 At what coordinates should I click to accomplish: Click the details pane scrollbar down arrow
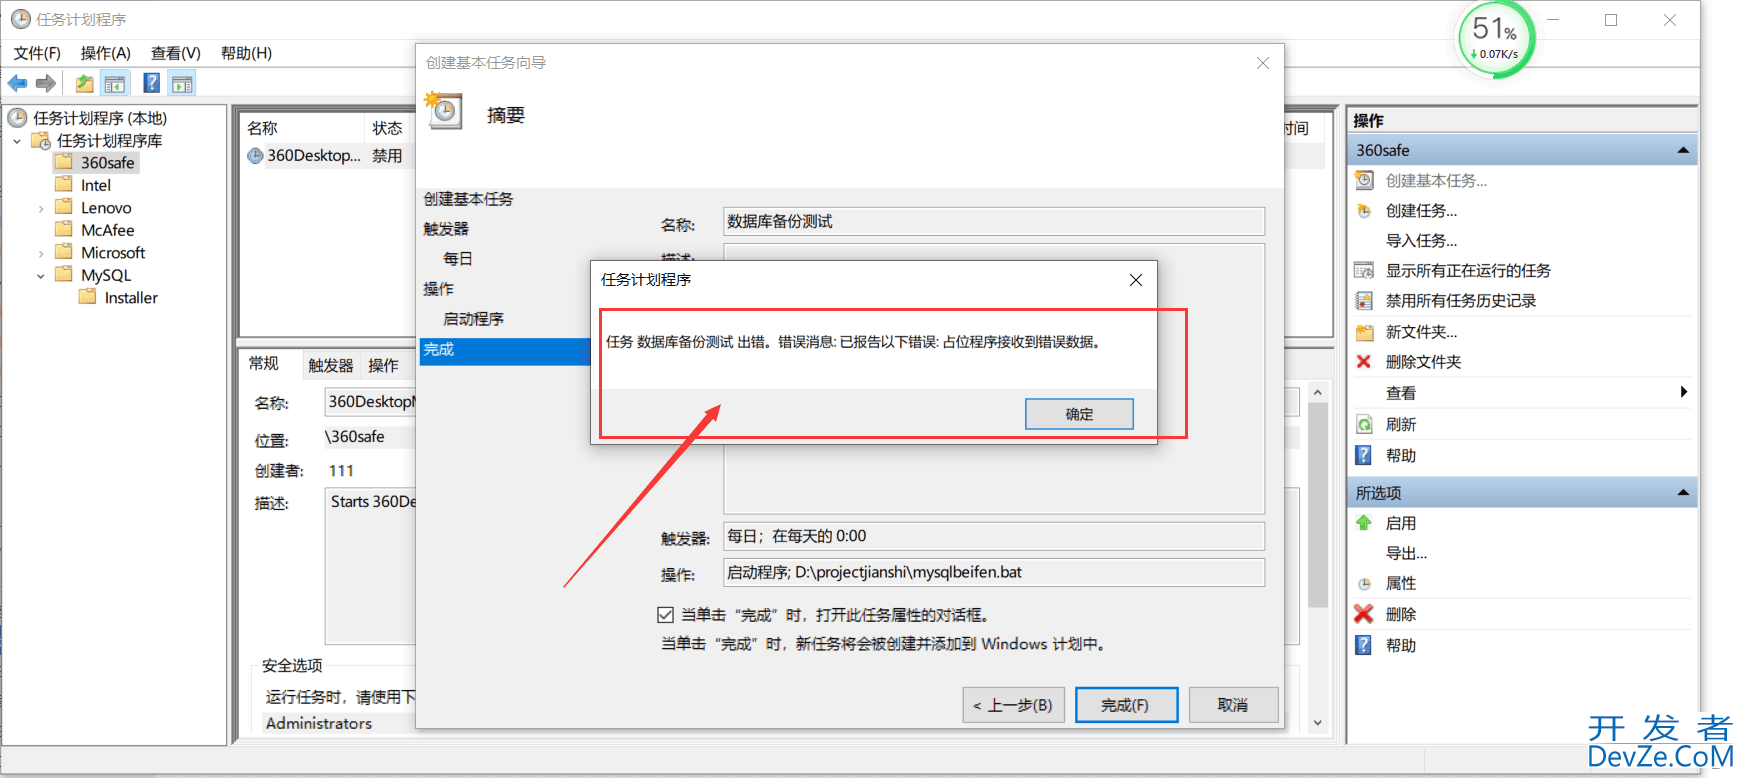point(1318,723)
